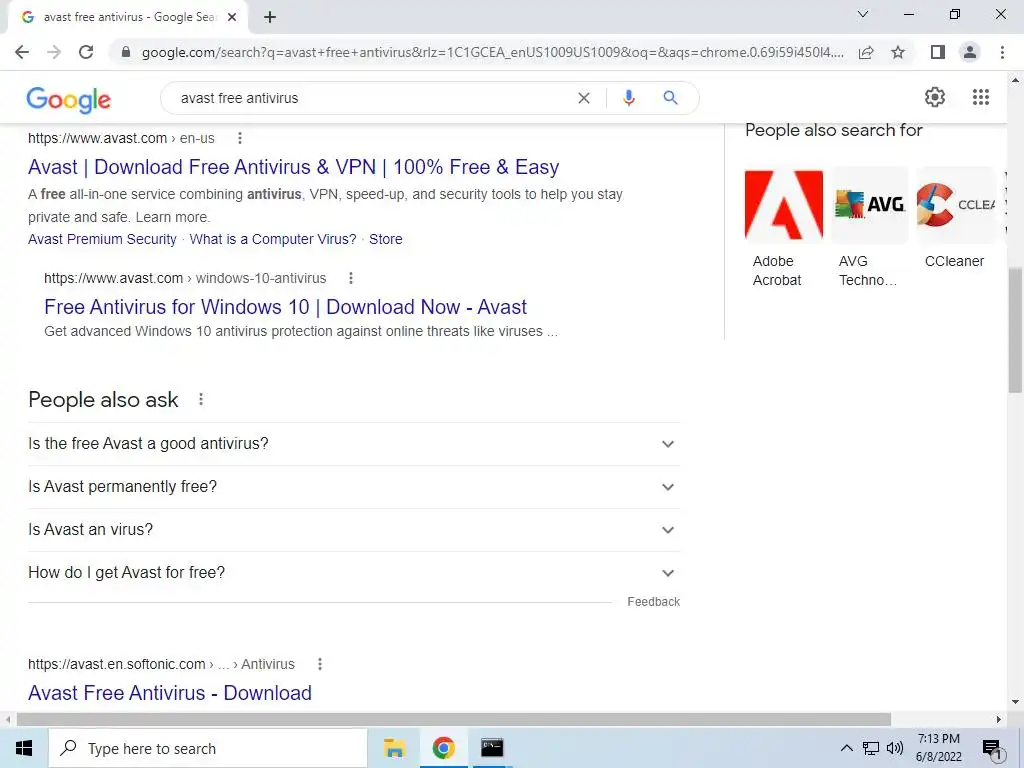
Task: Open 'What is a Computer Virus?' sitelink
Action: point(273,239)
